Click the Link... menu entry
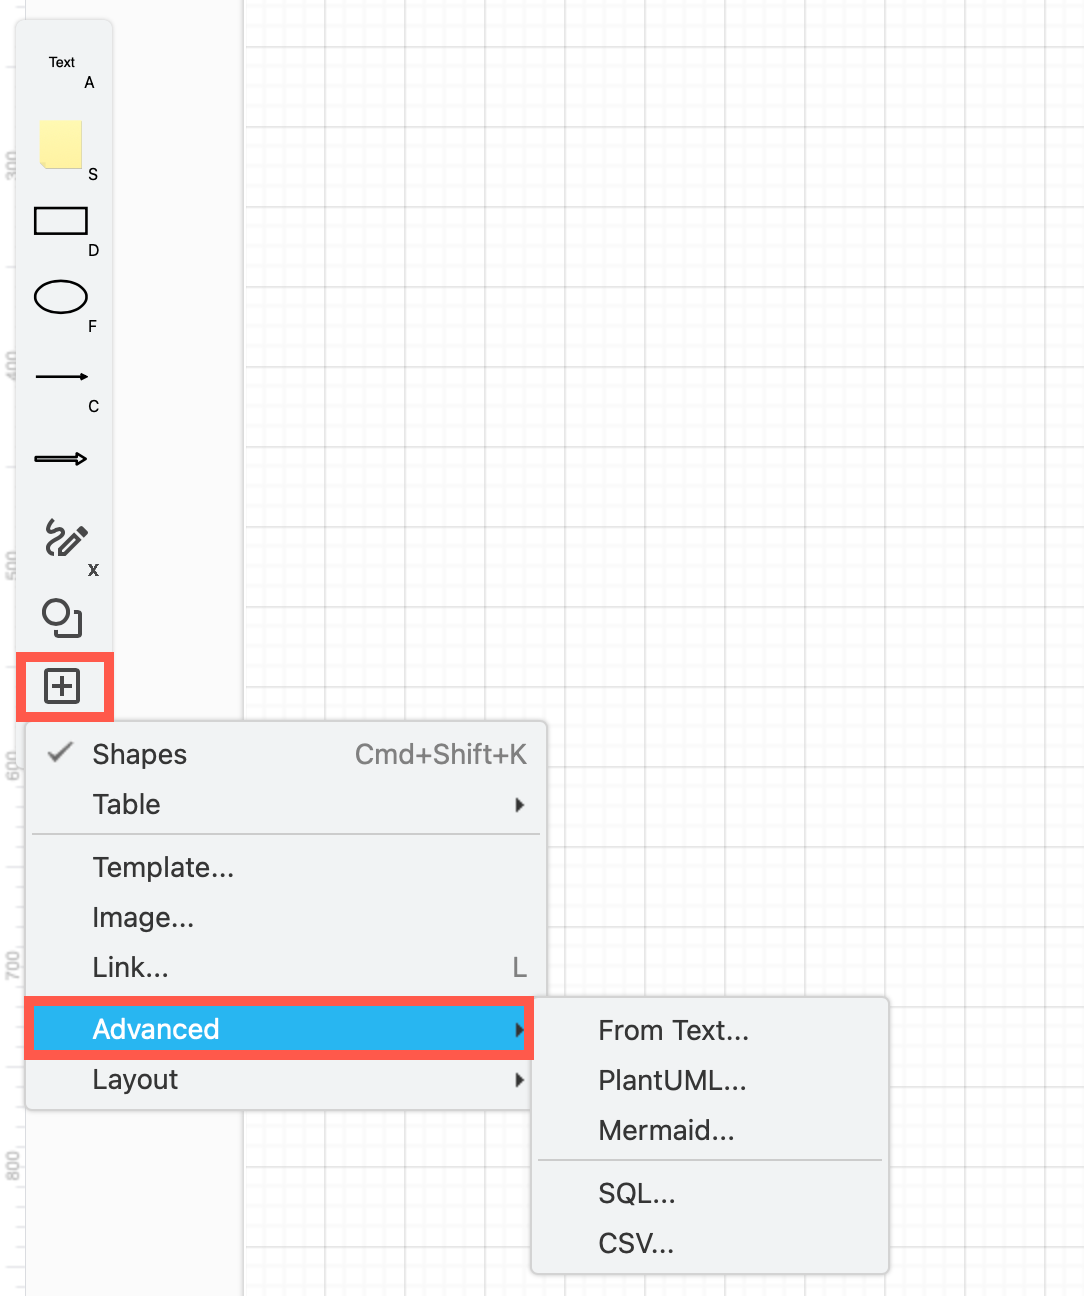The image size is (1084, 1296). (130, 966)
